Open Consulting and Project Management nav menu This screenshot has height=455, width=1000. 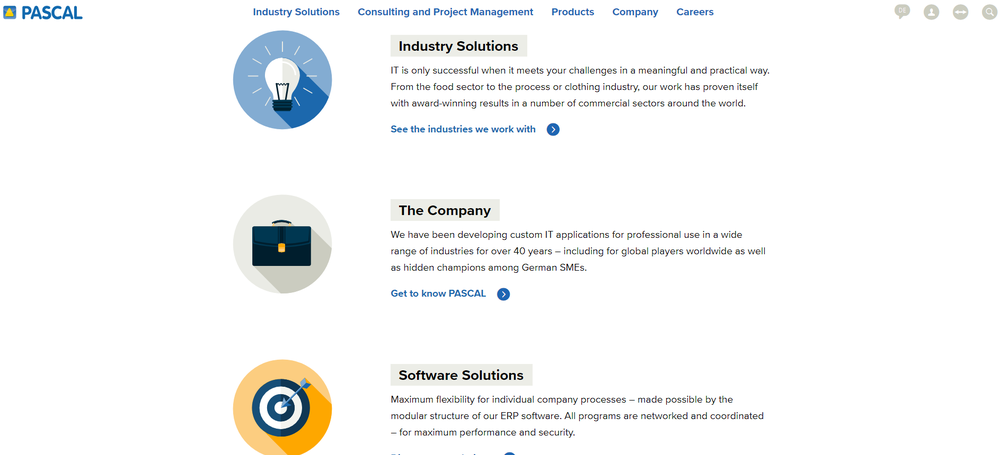click(x=445, y=12)
